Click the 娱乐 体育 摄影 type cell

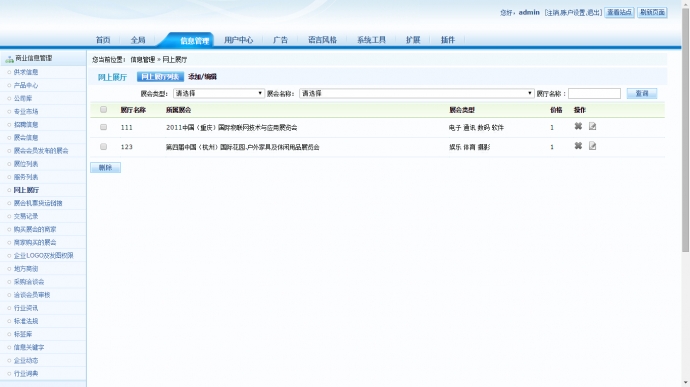[x=470, y=147]
